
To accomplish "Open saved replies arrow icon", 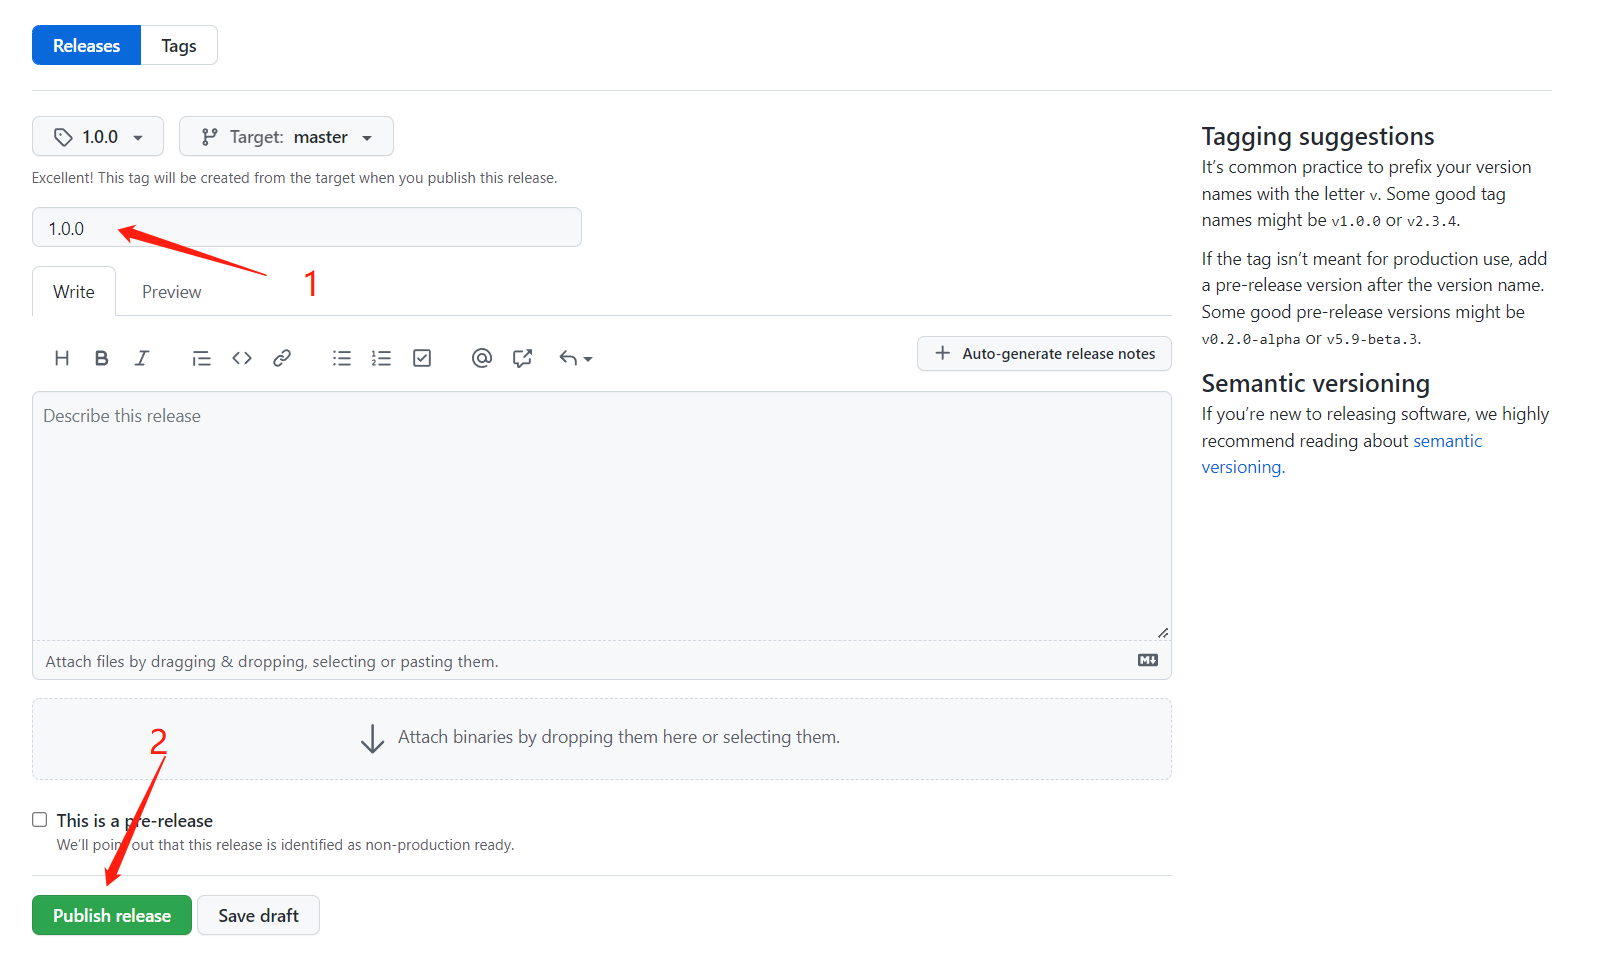I will pos(575,358).
